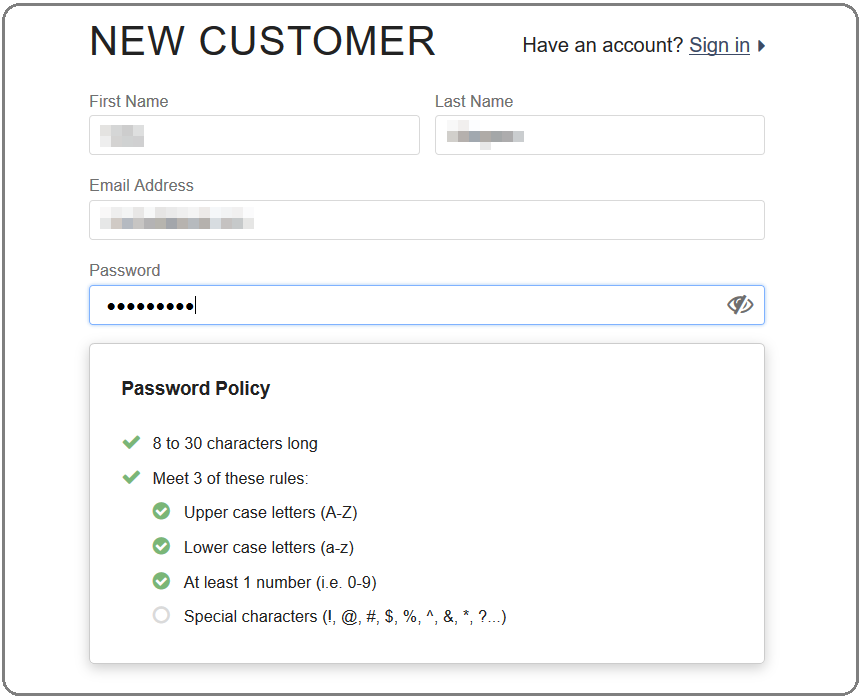The image size is (862, 698).
Task: Click the Meet 3 of these rules checkmark
Action: tap(131, 477)
